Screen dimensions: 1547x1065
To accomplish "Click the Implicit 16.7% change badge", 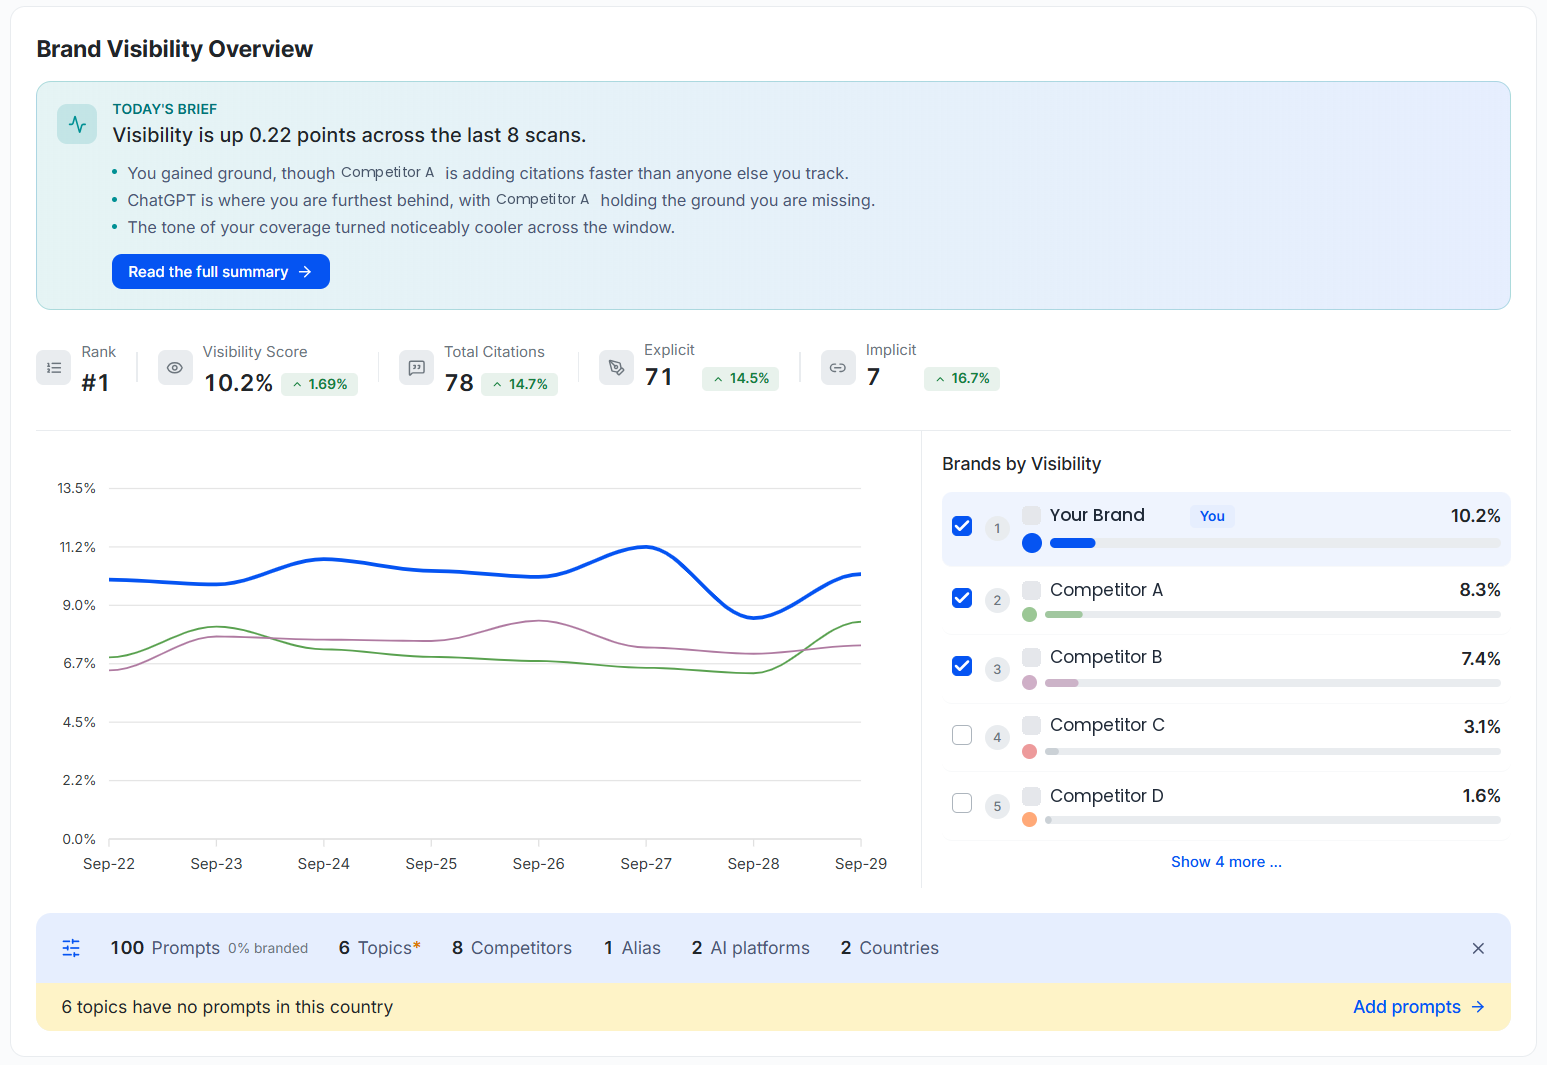I will click(x=961, y=378).
